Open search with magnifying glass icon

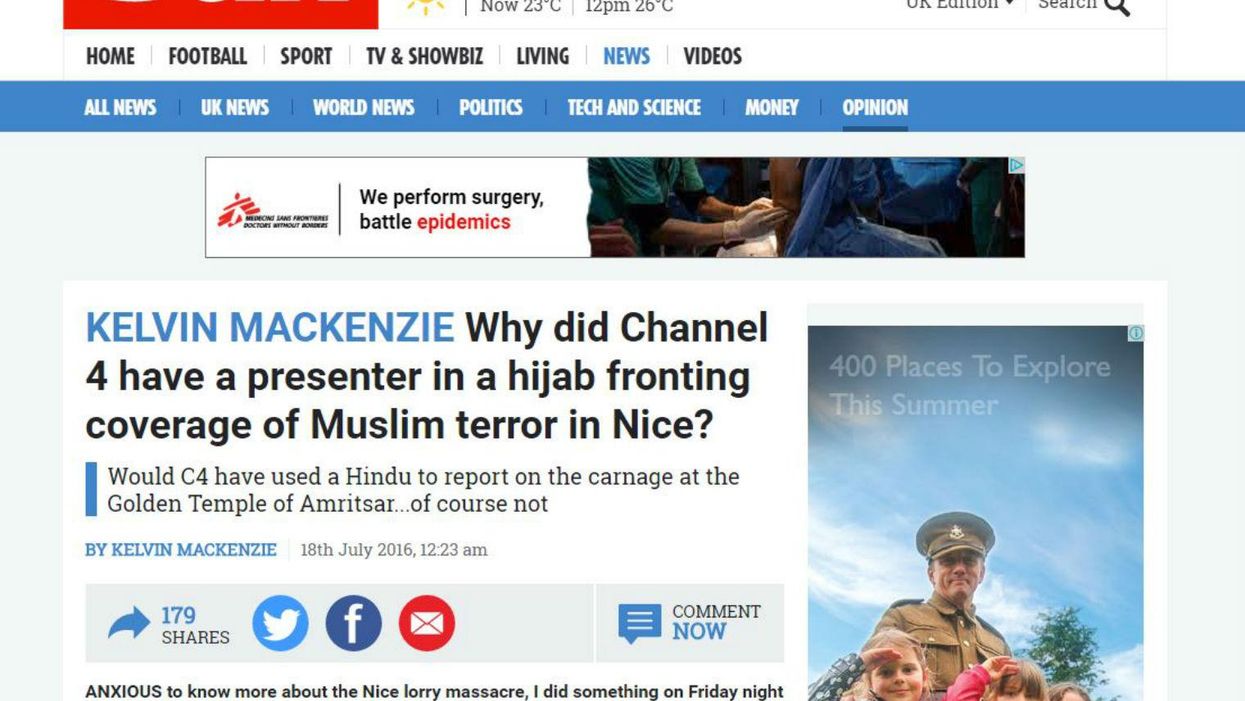1116,6
